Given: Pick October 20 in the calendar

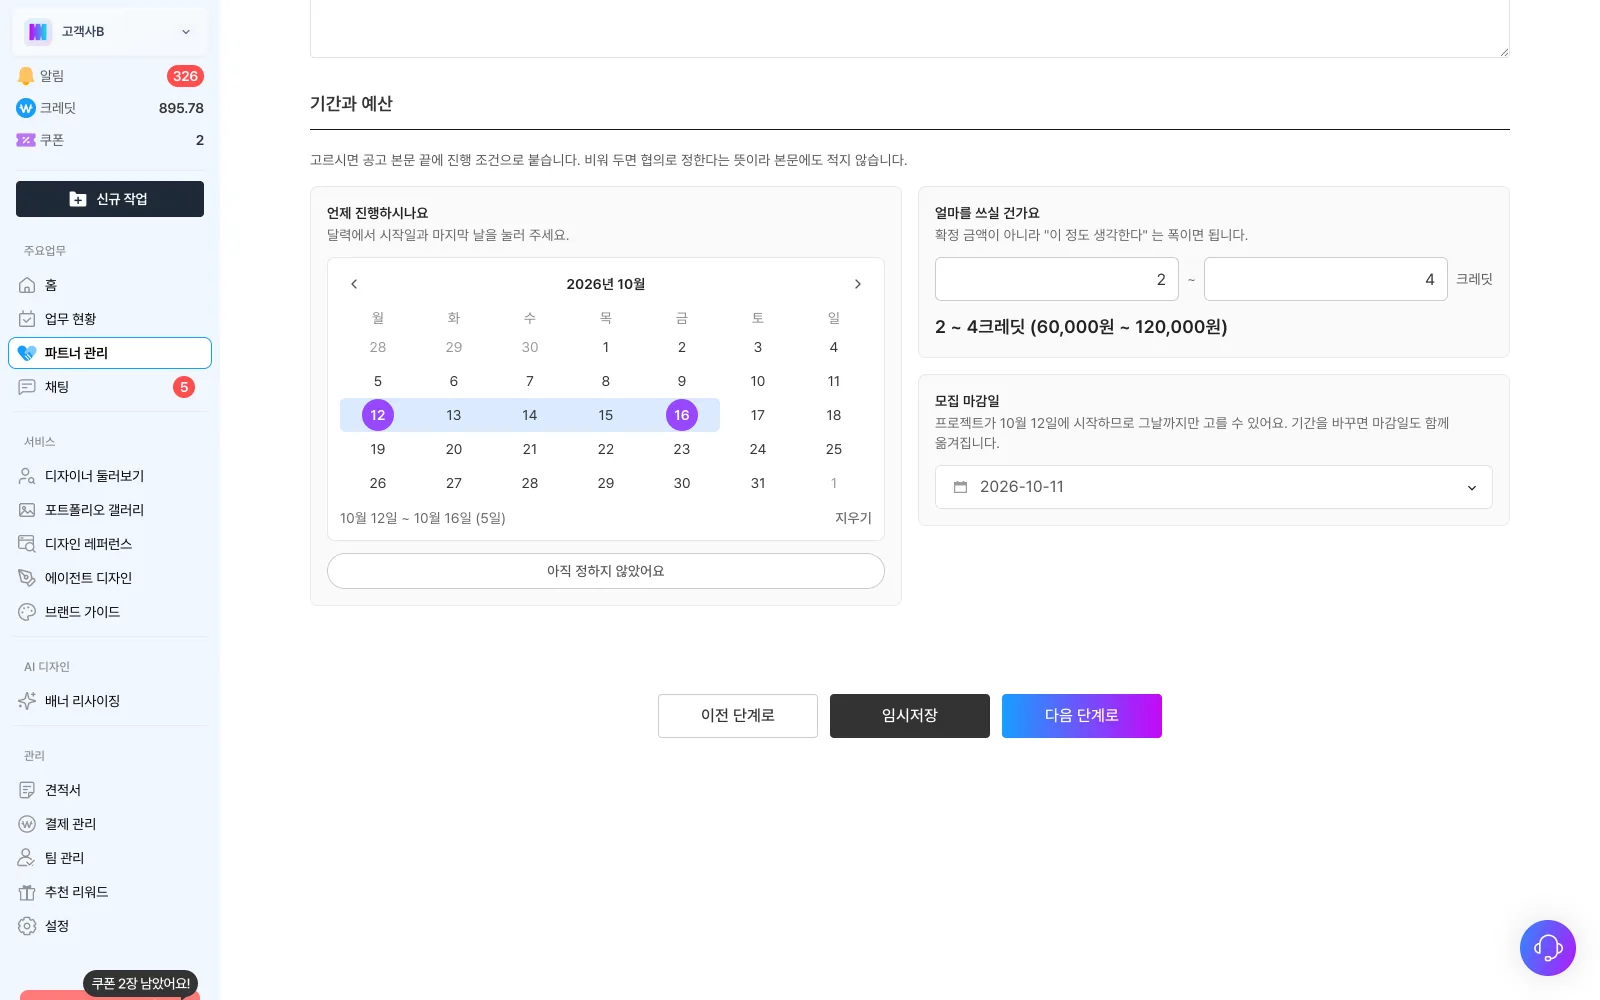Looking at the screenshot, I should pyautogui.click(x=454, y=449).
